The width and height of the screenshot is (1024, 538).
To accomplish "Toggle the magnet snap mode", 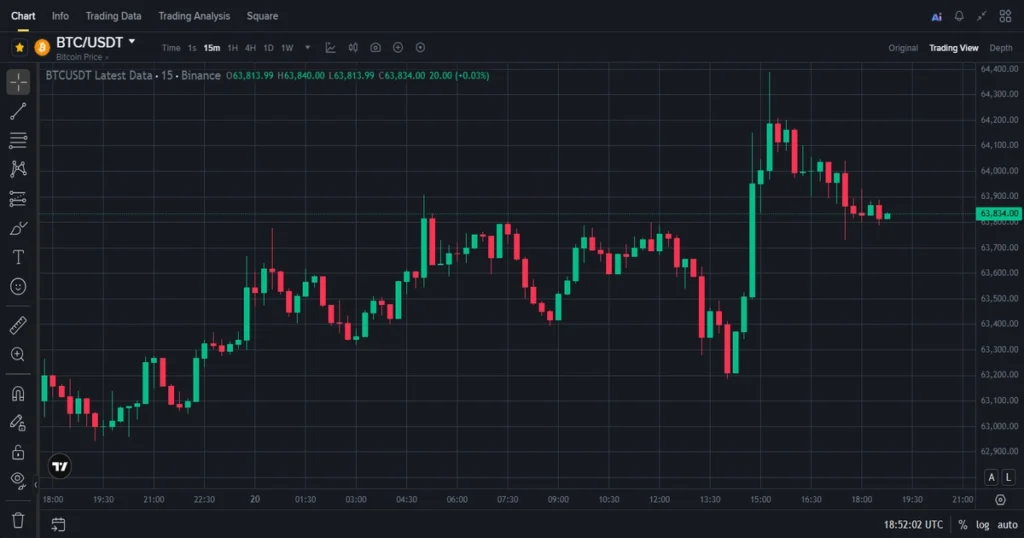I will pos(18,394).
